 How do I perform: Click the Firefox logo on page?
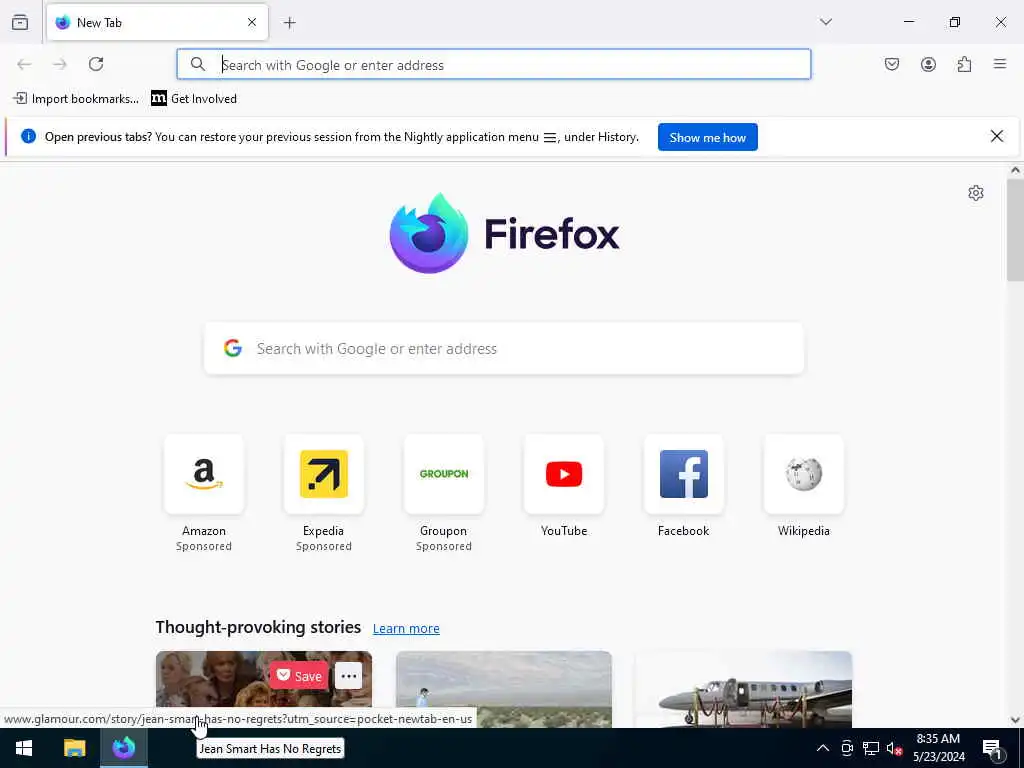(x=504, y=233)
